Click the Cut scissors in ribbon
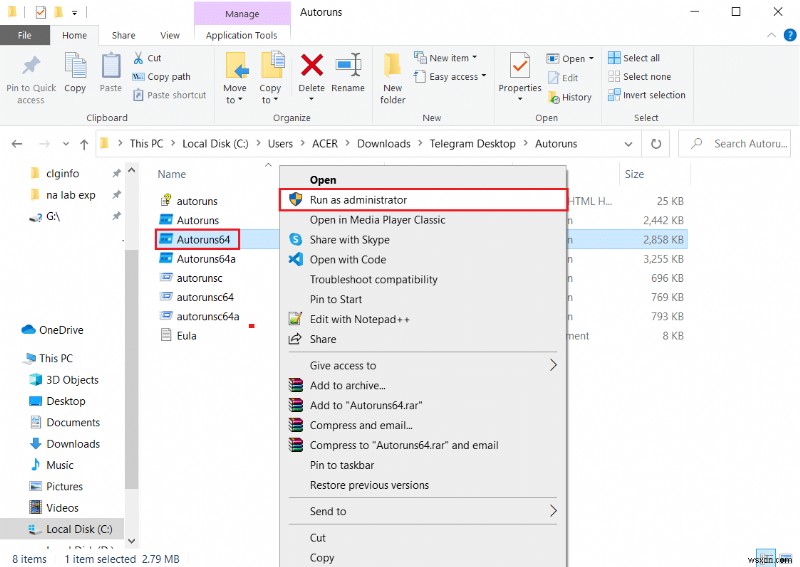This screenshot has height=567, width=800. pyautogui.click(x=138, y=58)
